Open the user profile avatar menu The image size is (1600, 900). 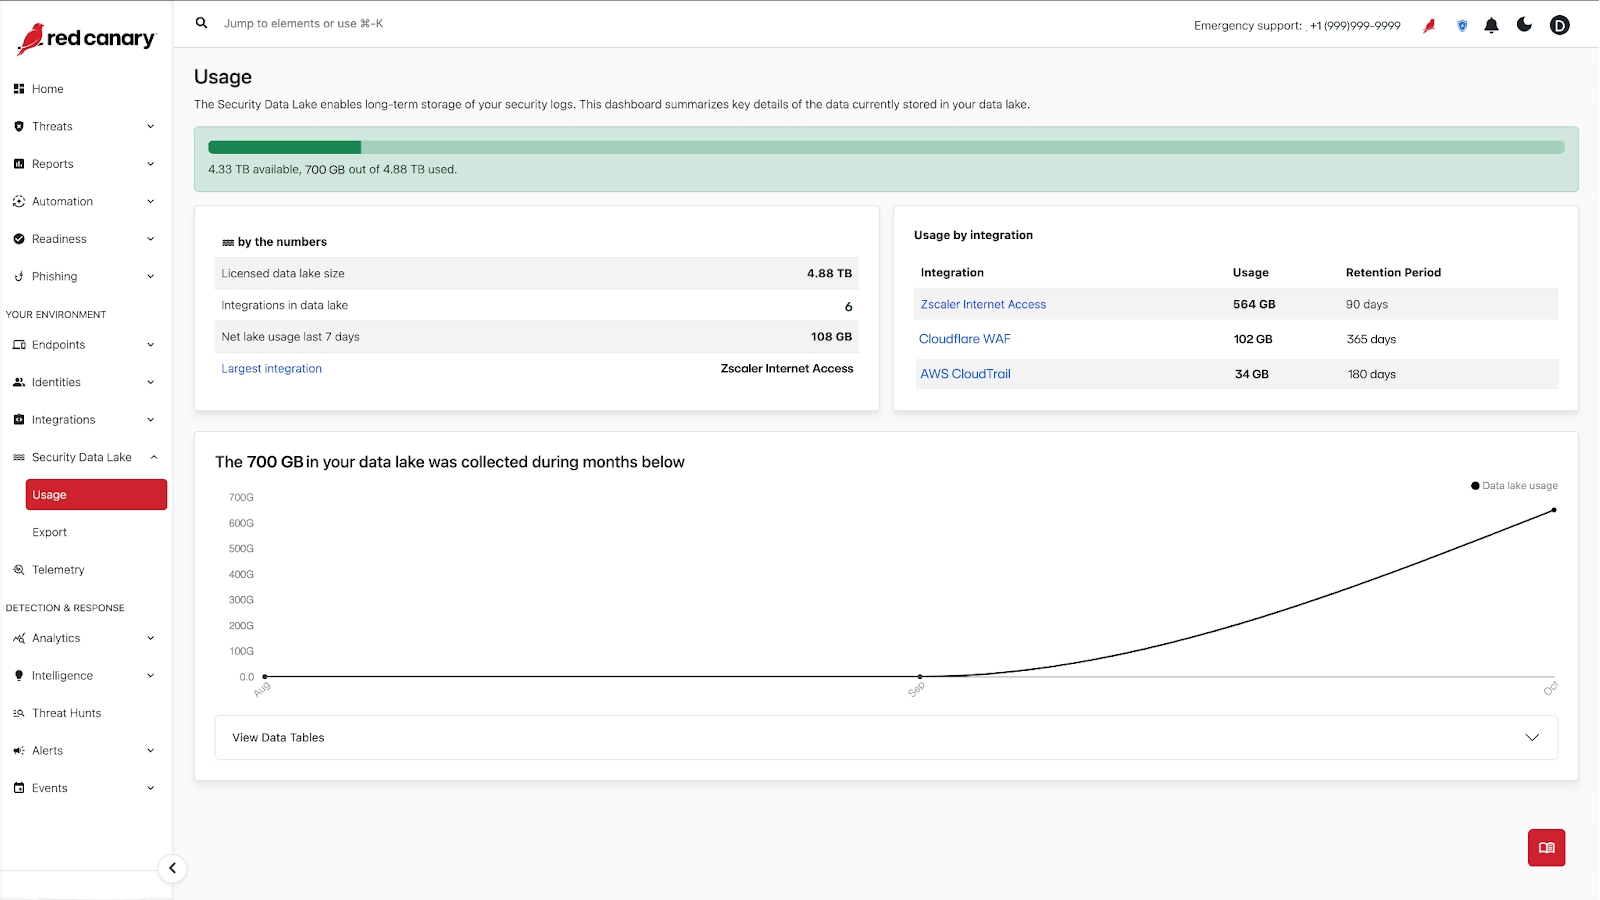click(x=1559, y=26)
